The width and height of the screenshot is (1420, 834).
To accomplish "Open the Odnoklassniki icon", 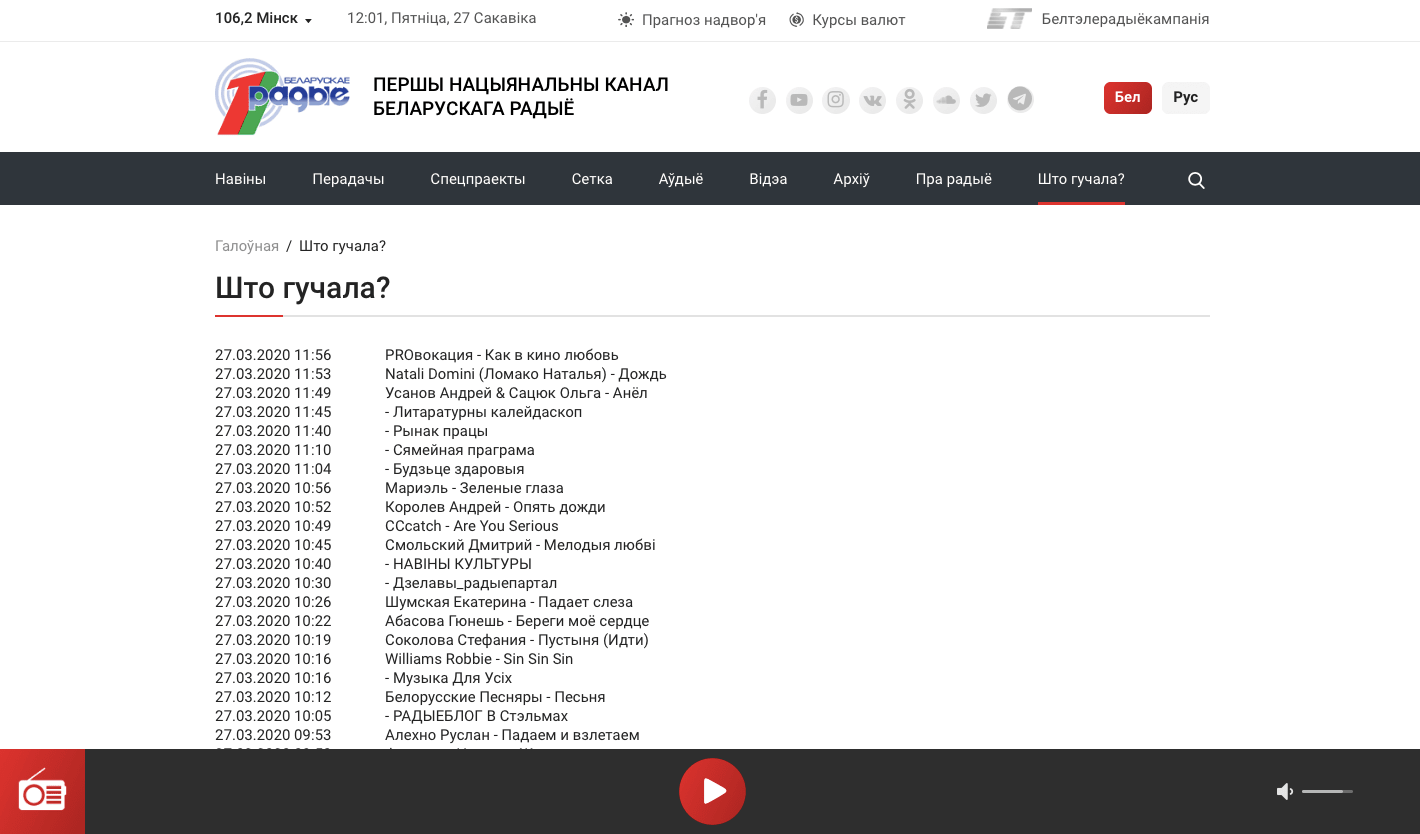I will tap(909, 100).
